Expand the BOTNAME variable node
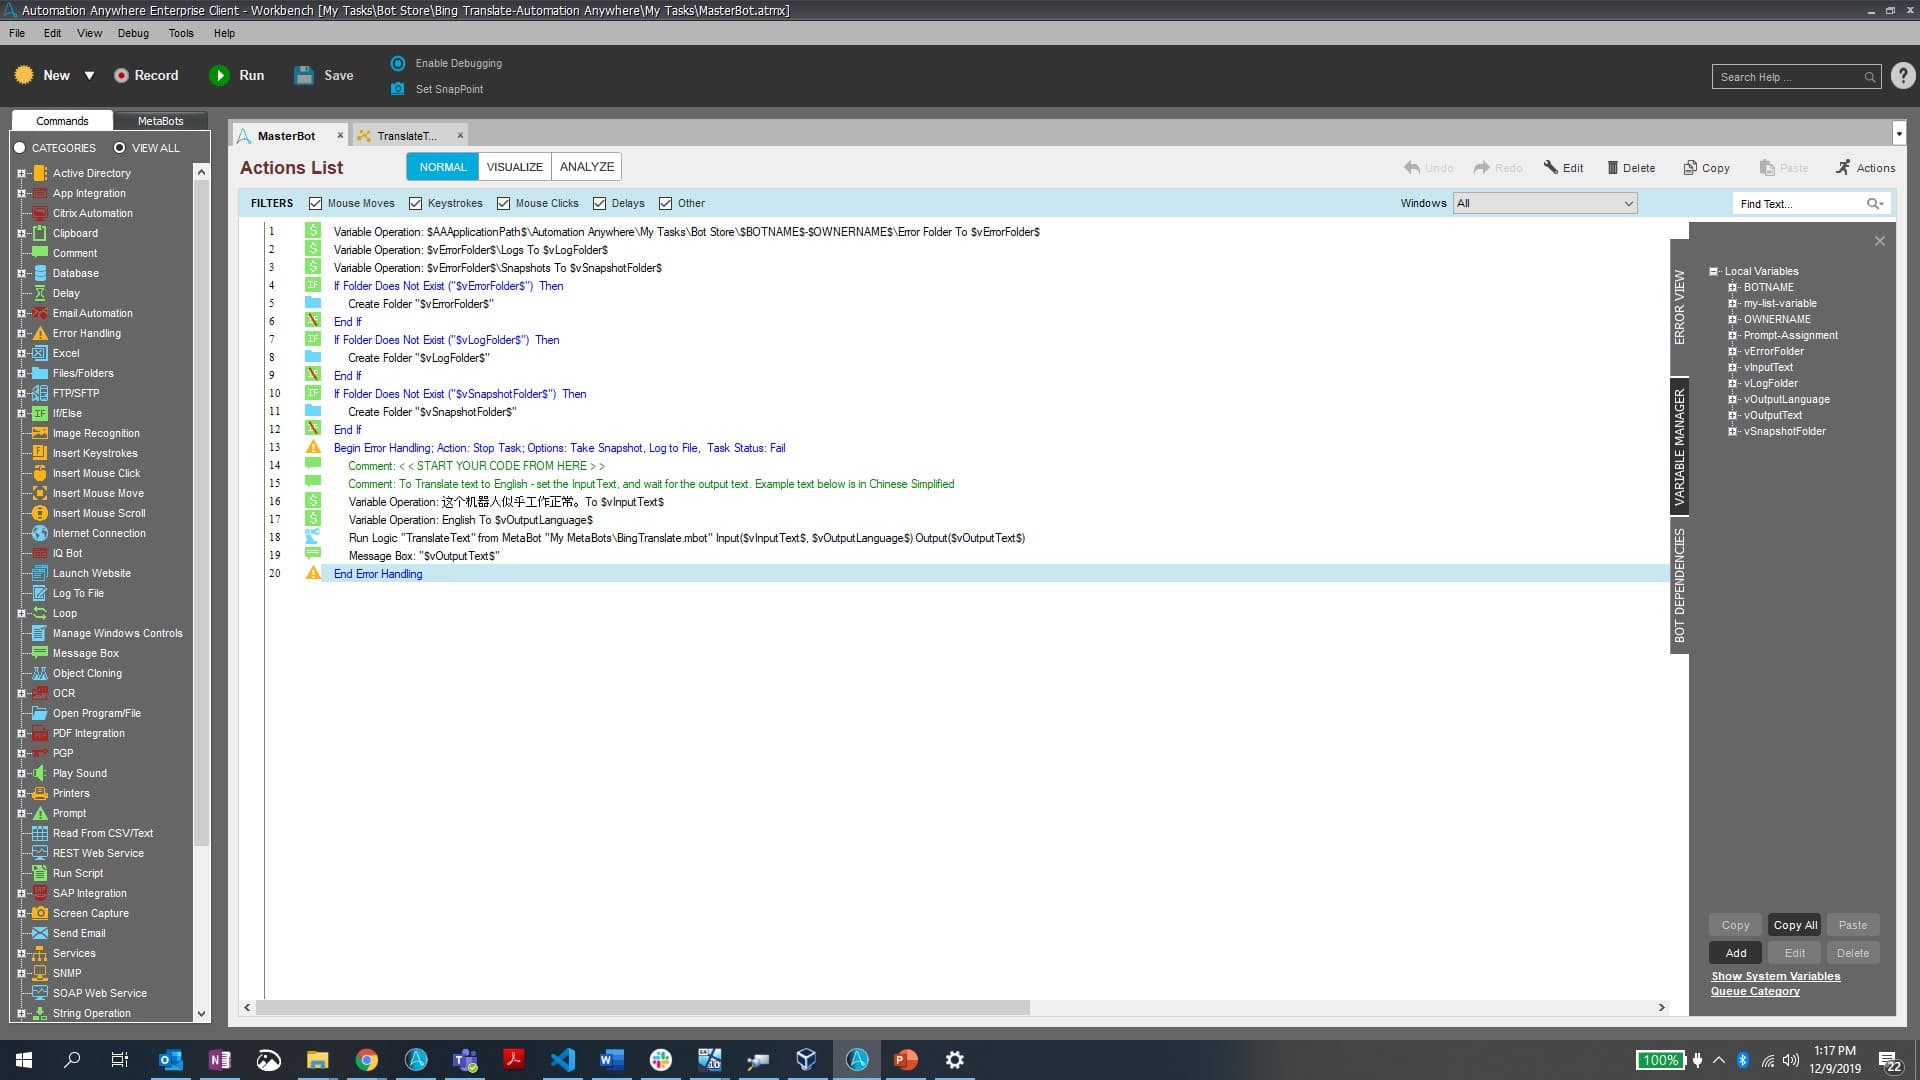Viewport: 1920px width, 1080px height. [x=1732, y=288]
